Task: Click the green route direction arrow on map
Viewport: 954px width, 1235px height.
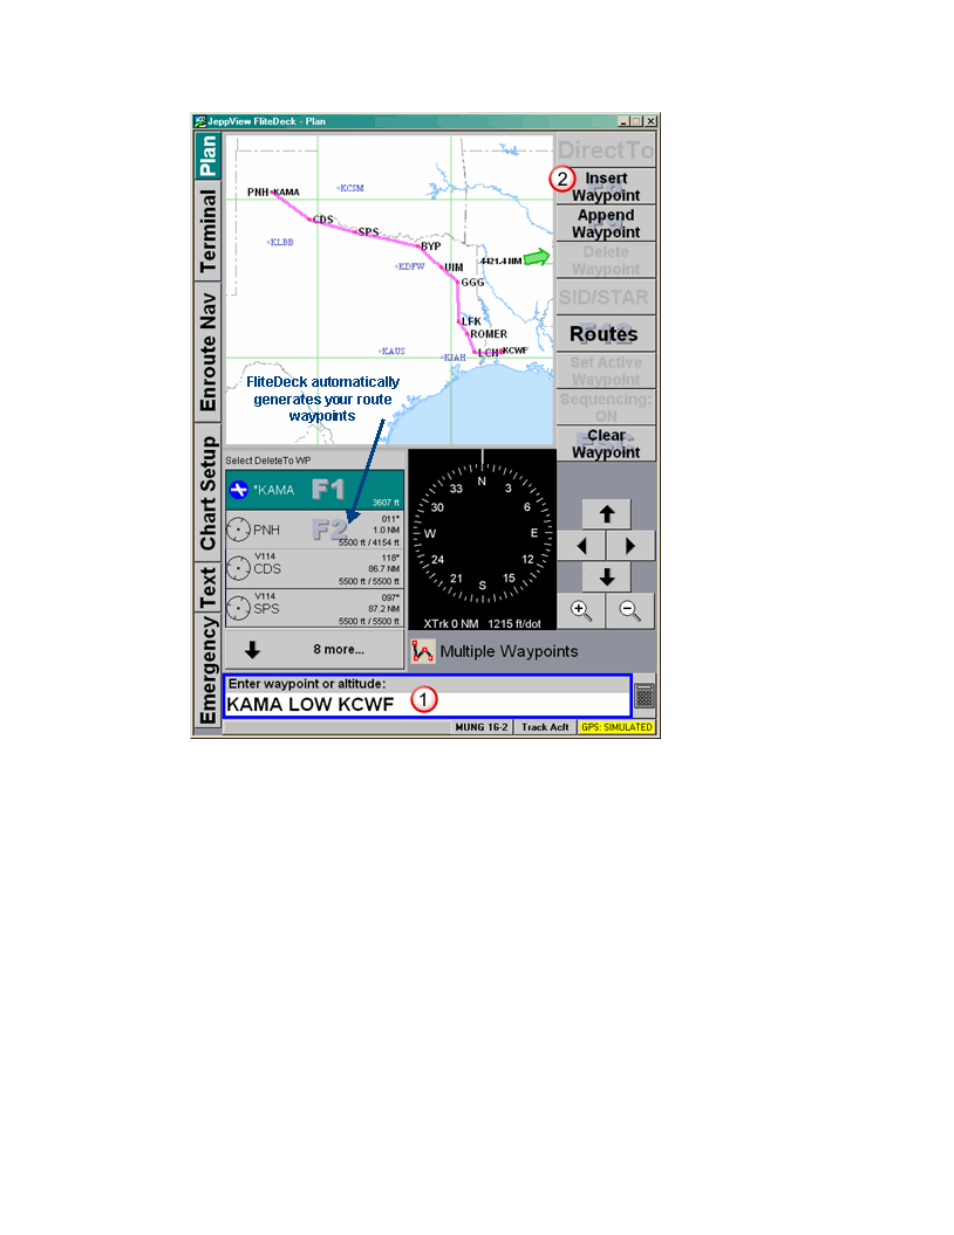Action: pyautogui.click(x=537, y=258)
